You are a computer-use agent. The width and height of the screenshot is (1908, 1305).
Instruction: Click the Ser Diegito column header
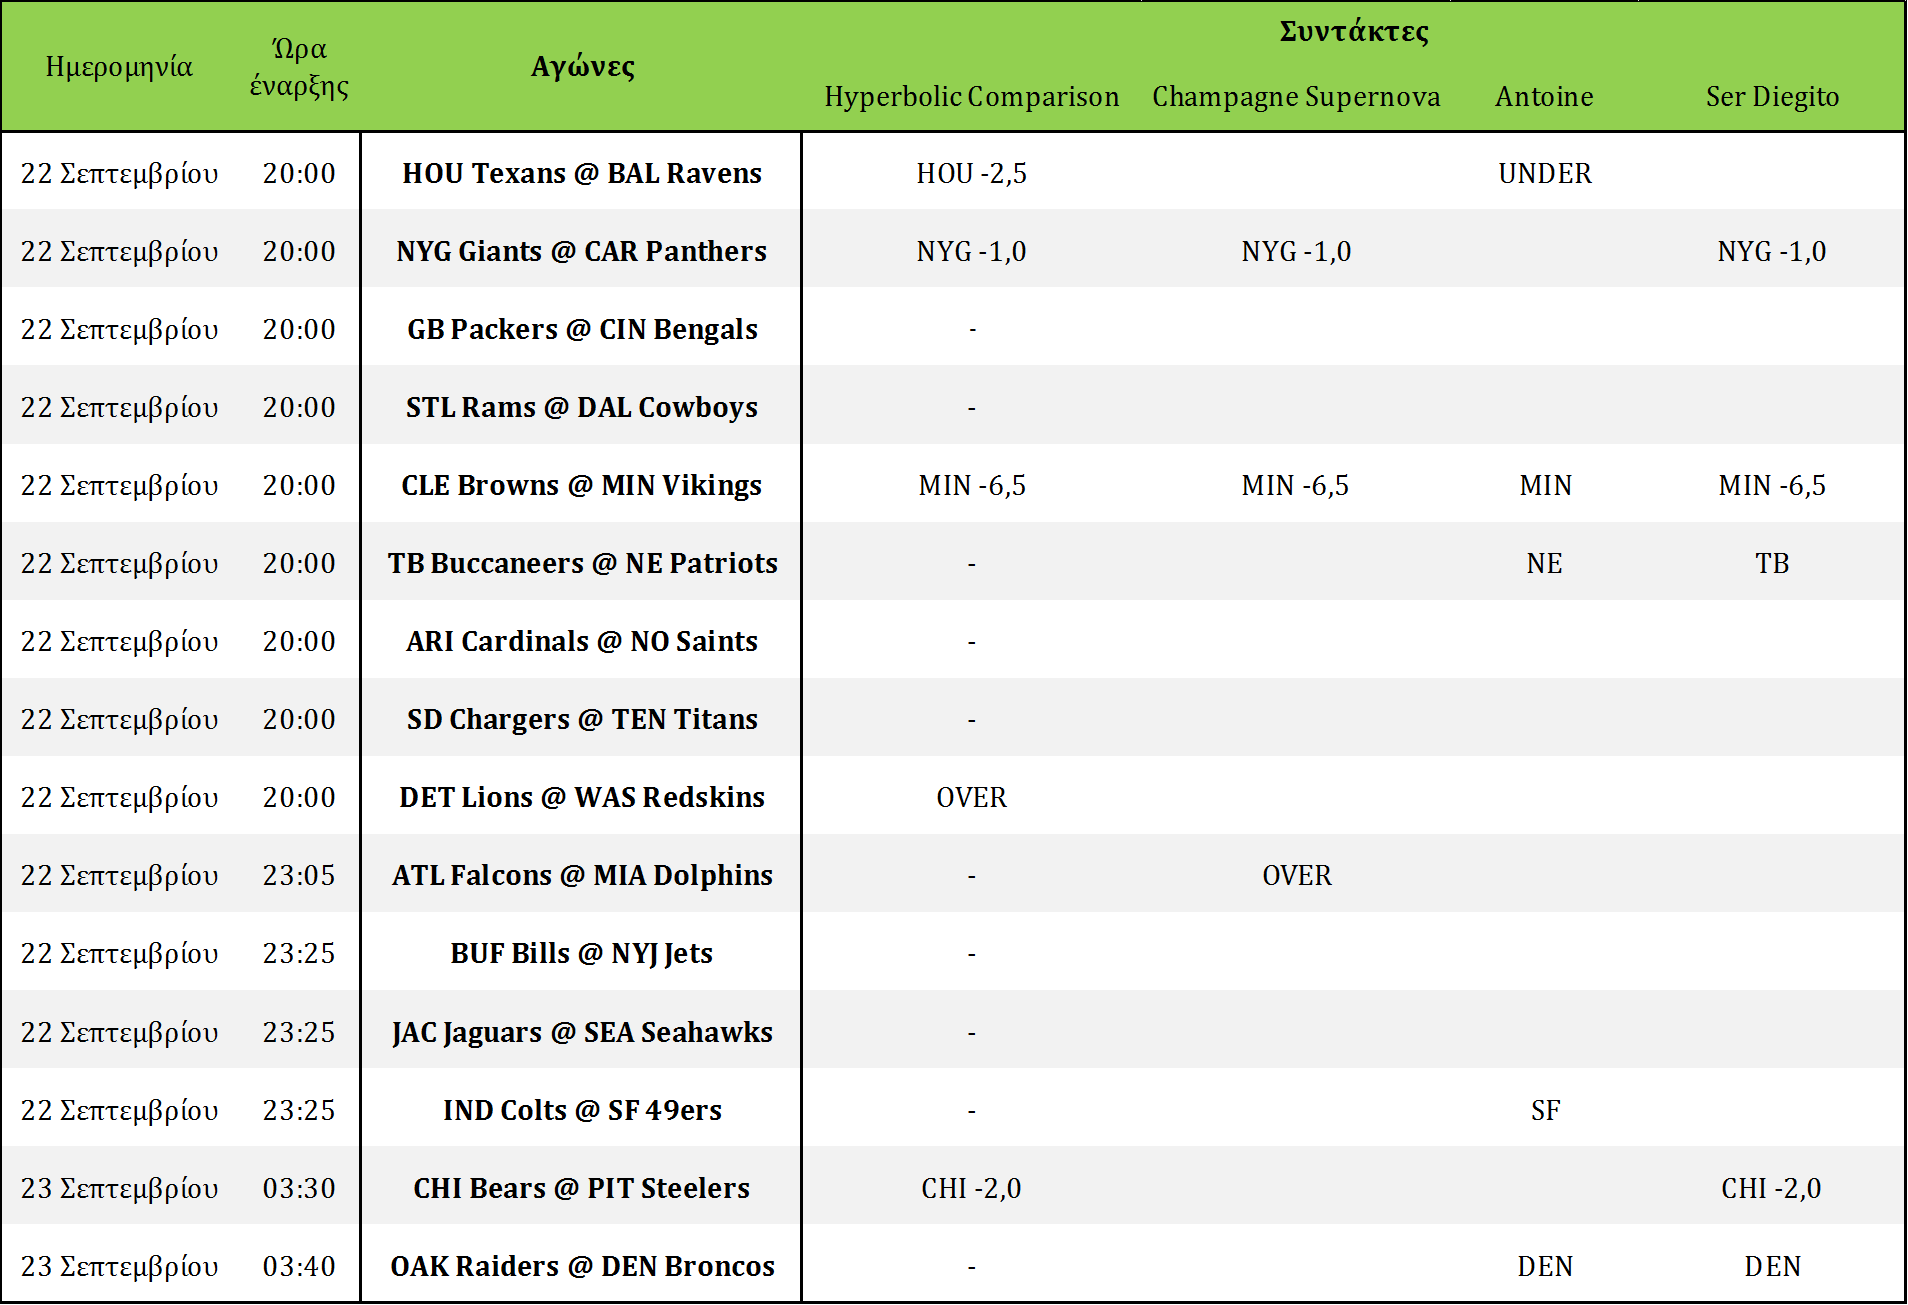[x=1772, y=97]
